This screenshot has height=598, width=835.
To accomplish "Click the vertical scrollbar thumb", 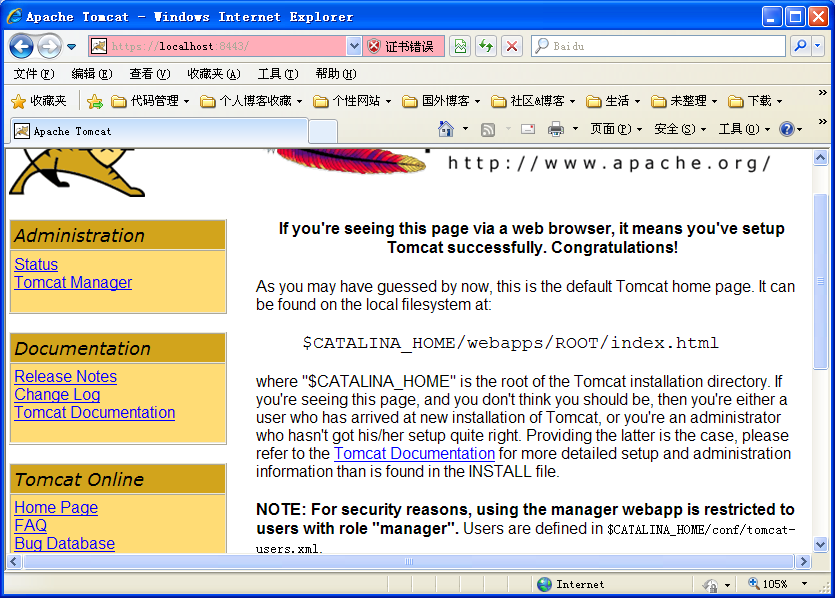I will click(x=820, y=281).
